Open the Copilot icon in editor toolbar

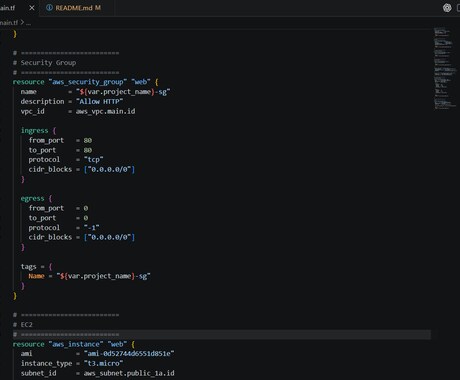tap(447, 8)
